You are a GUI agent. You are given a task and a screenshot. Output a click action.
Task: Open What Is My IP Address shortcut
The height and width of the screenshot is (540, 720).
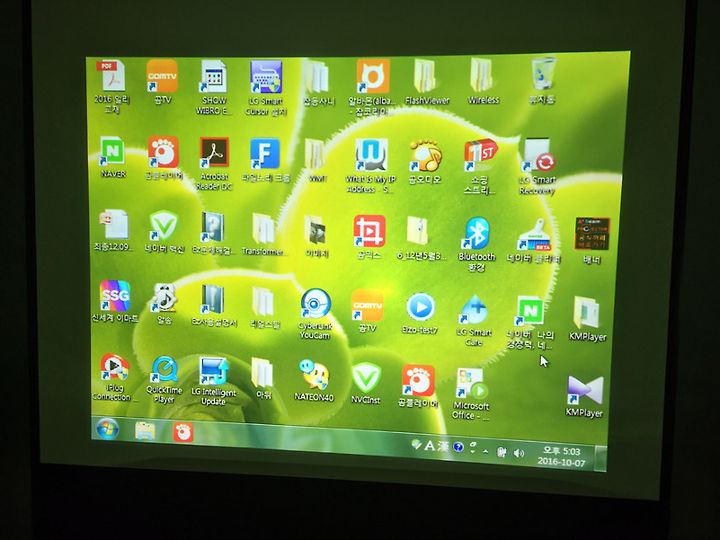[370, 166]
